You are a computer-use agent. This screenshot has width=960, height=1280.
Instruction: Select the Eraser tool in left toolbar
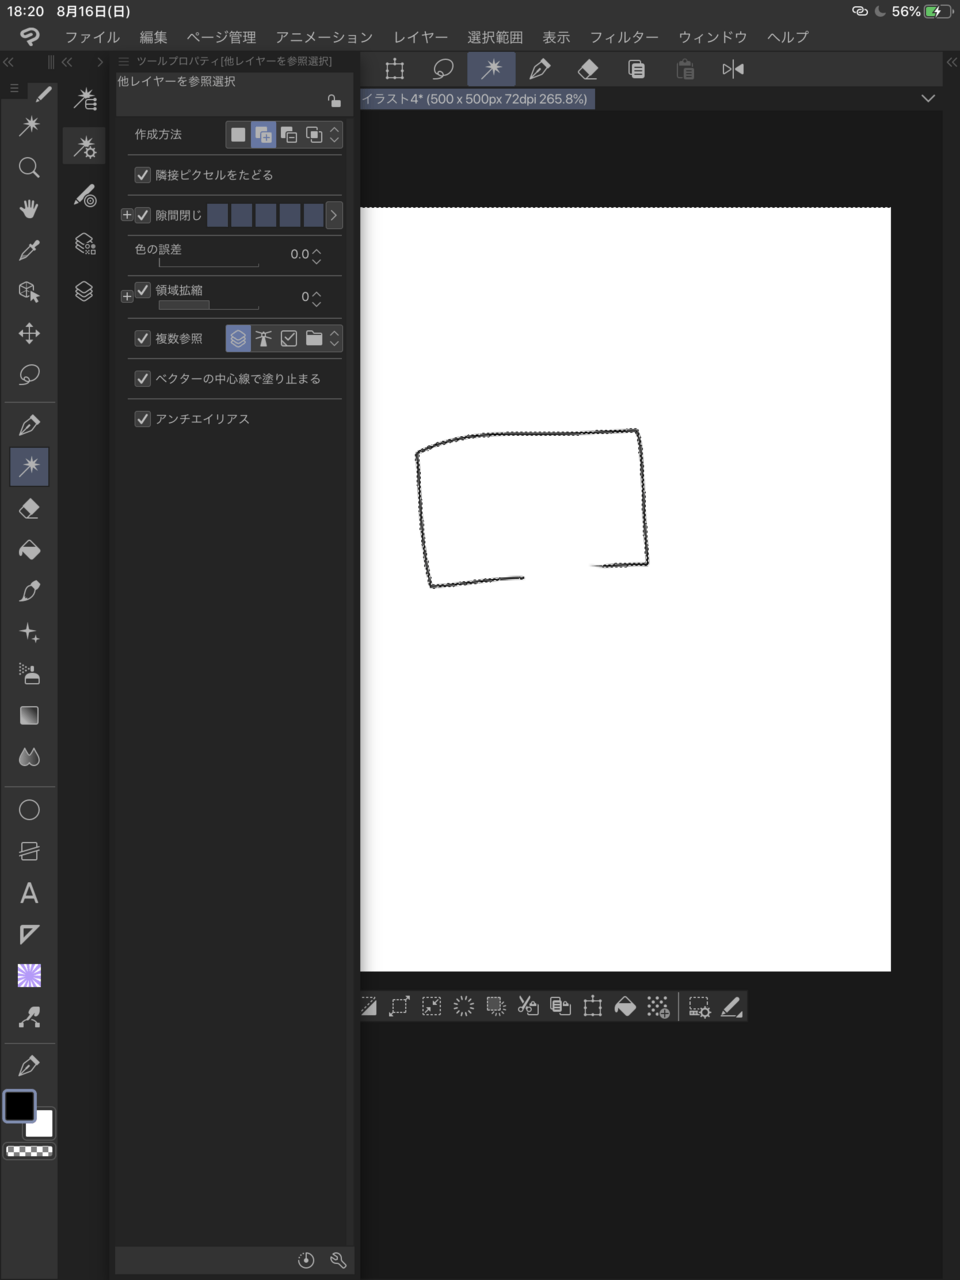pos(29,508)
